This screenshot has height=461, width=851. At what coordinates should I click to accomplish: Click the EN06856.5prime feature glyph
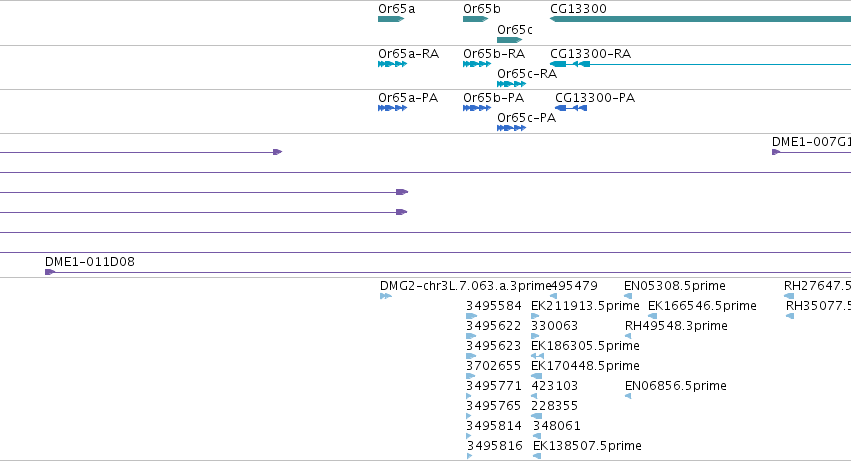point(628,396)
